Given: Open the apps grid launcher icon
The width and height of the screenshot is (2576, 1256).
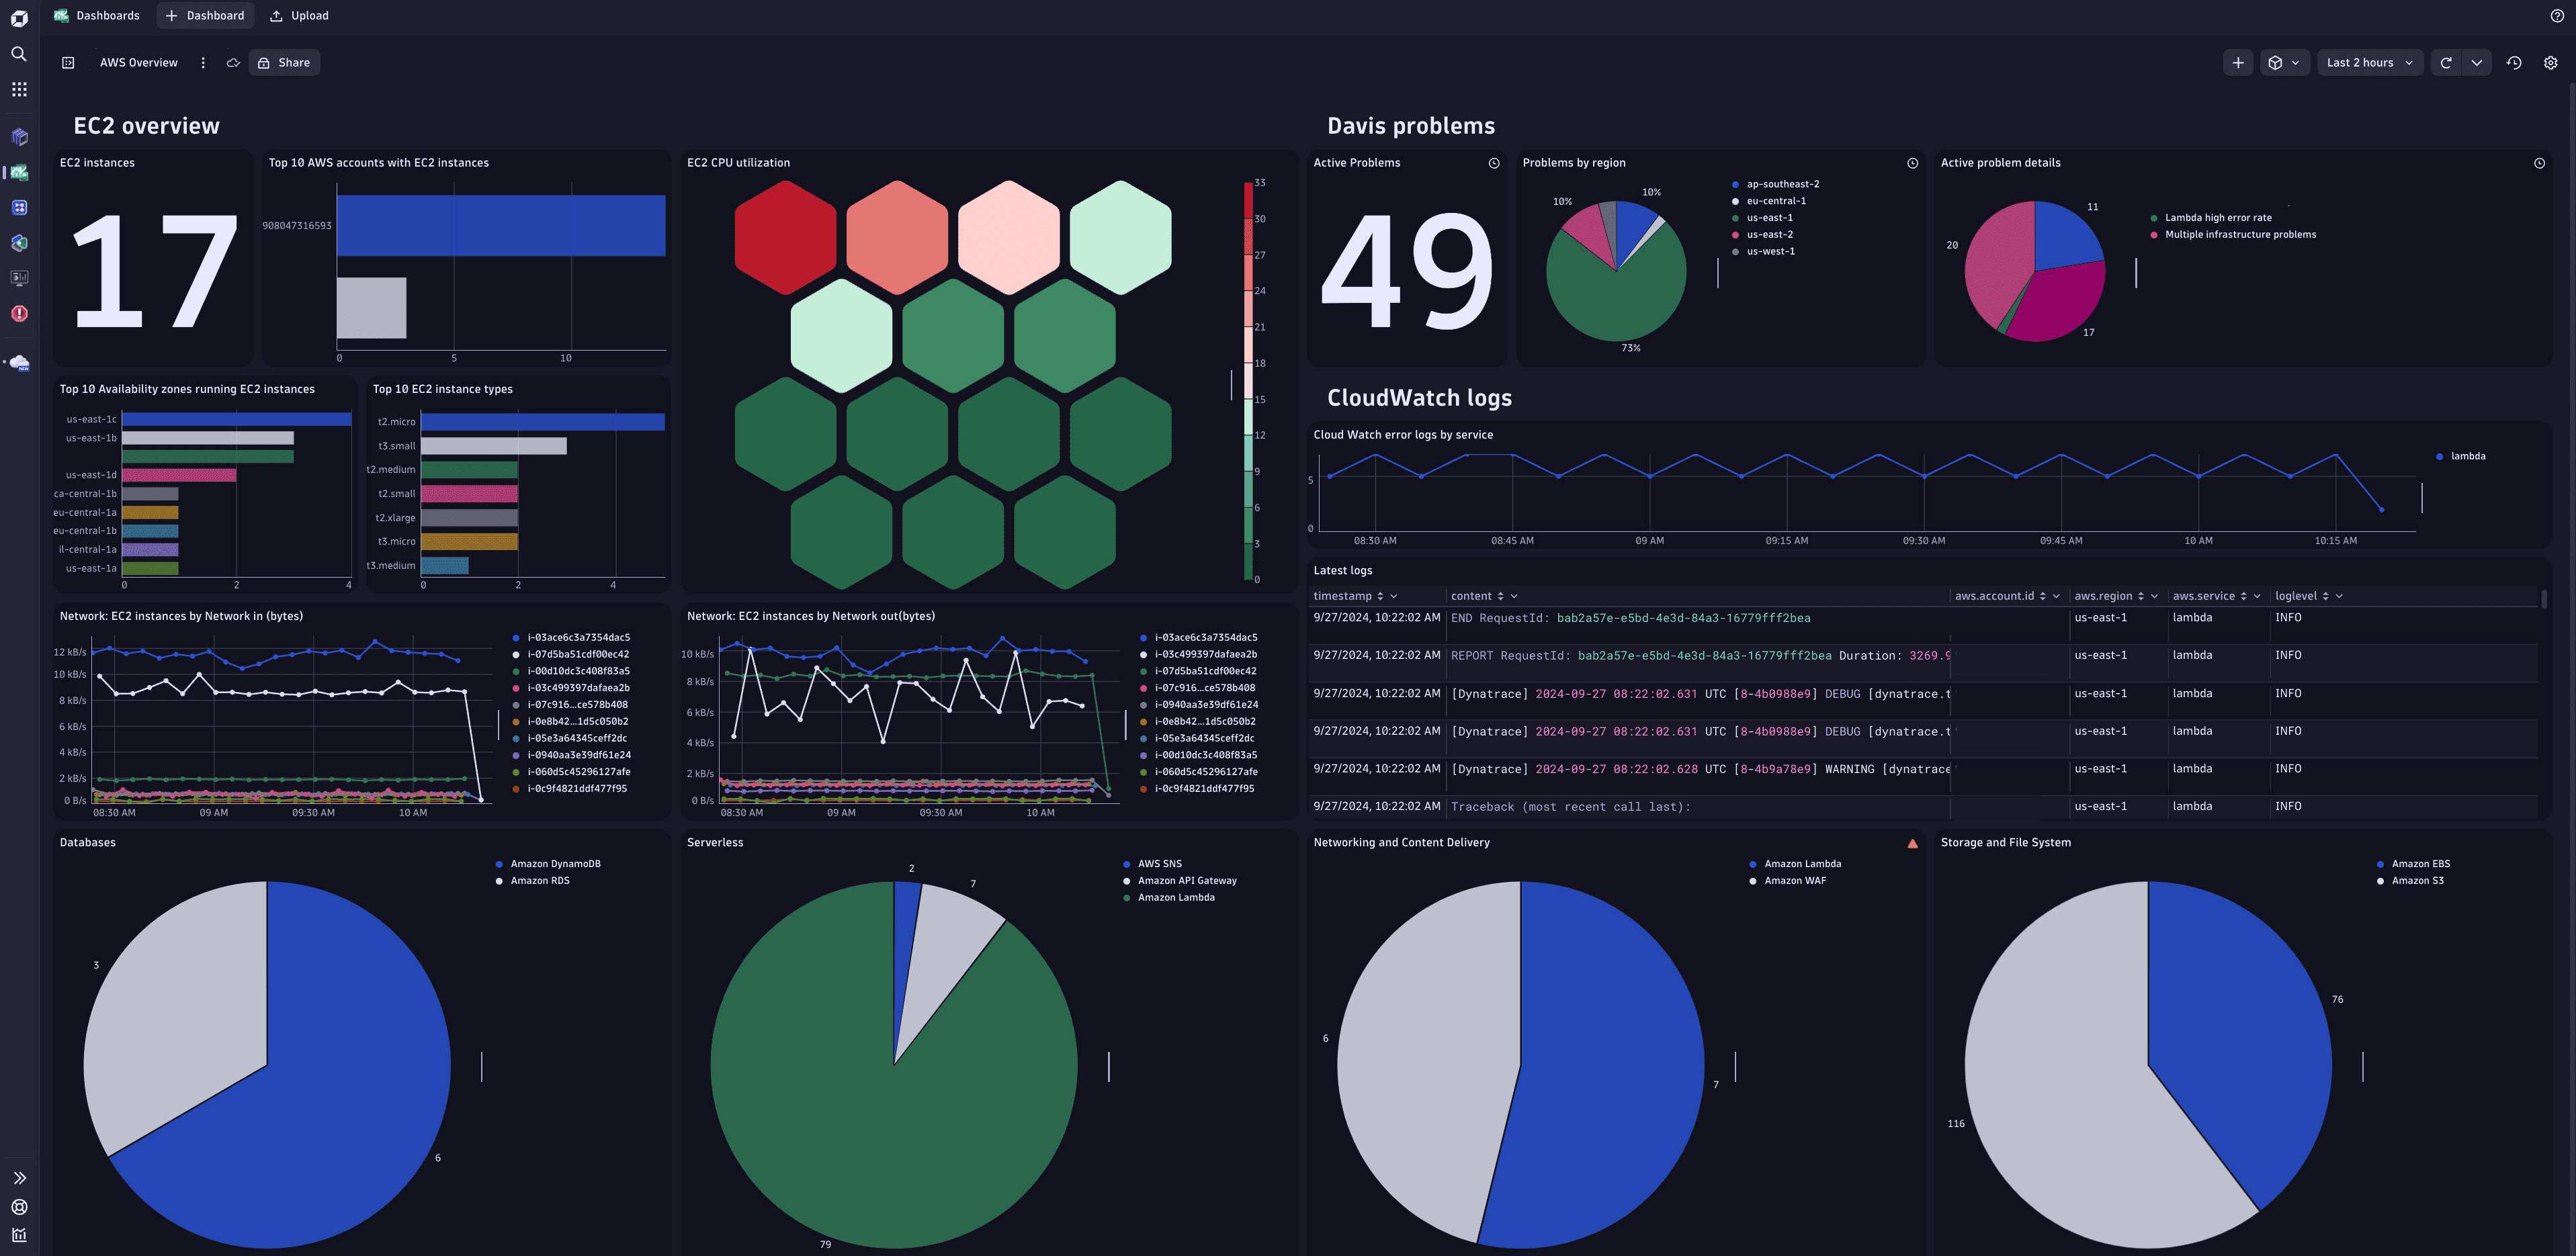Looking at the screenshot, I should point(19,89).
